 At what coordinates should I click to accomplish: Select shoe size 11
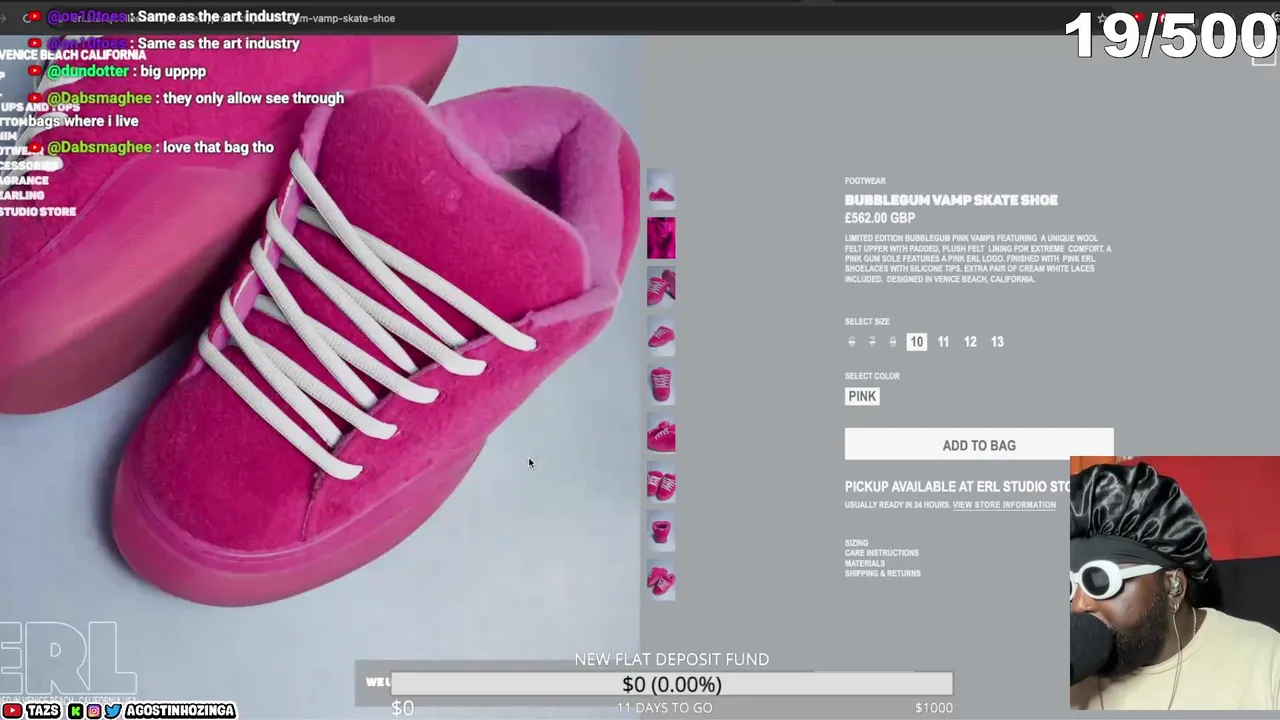(x=943, y=342)
